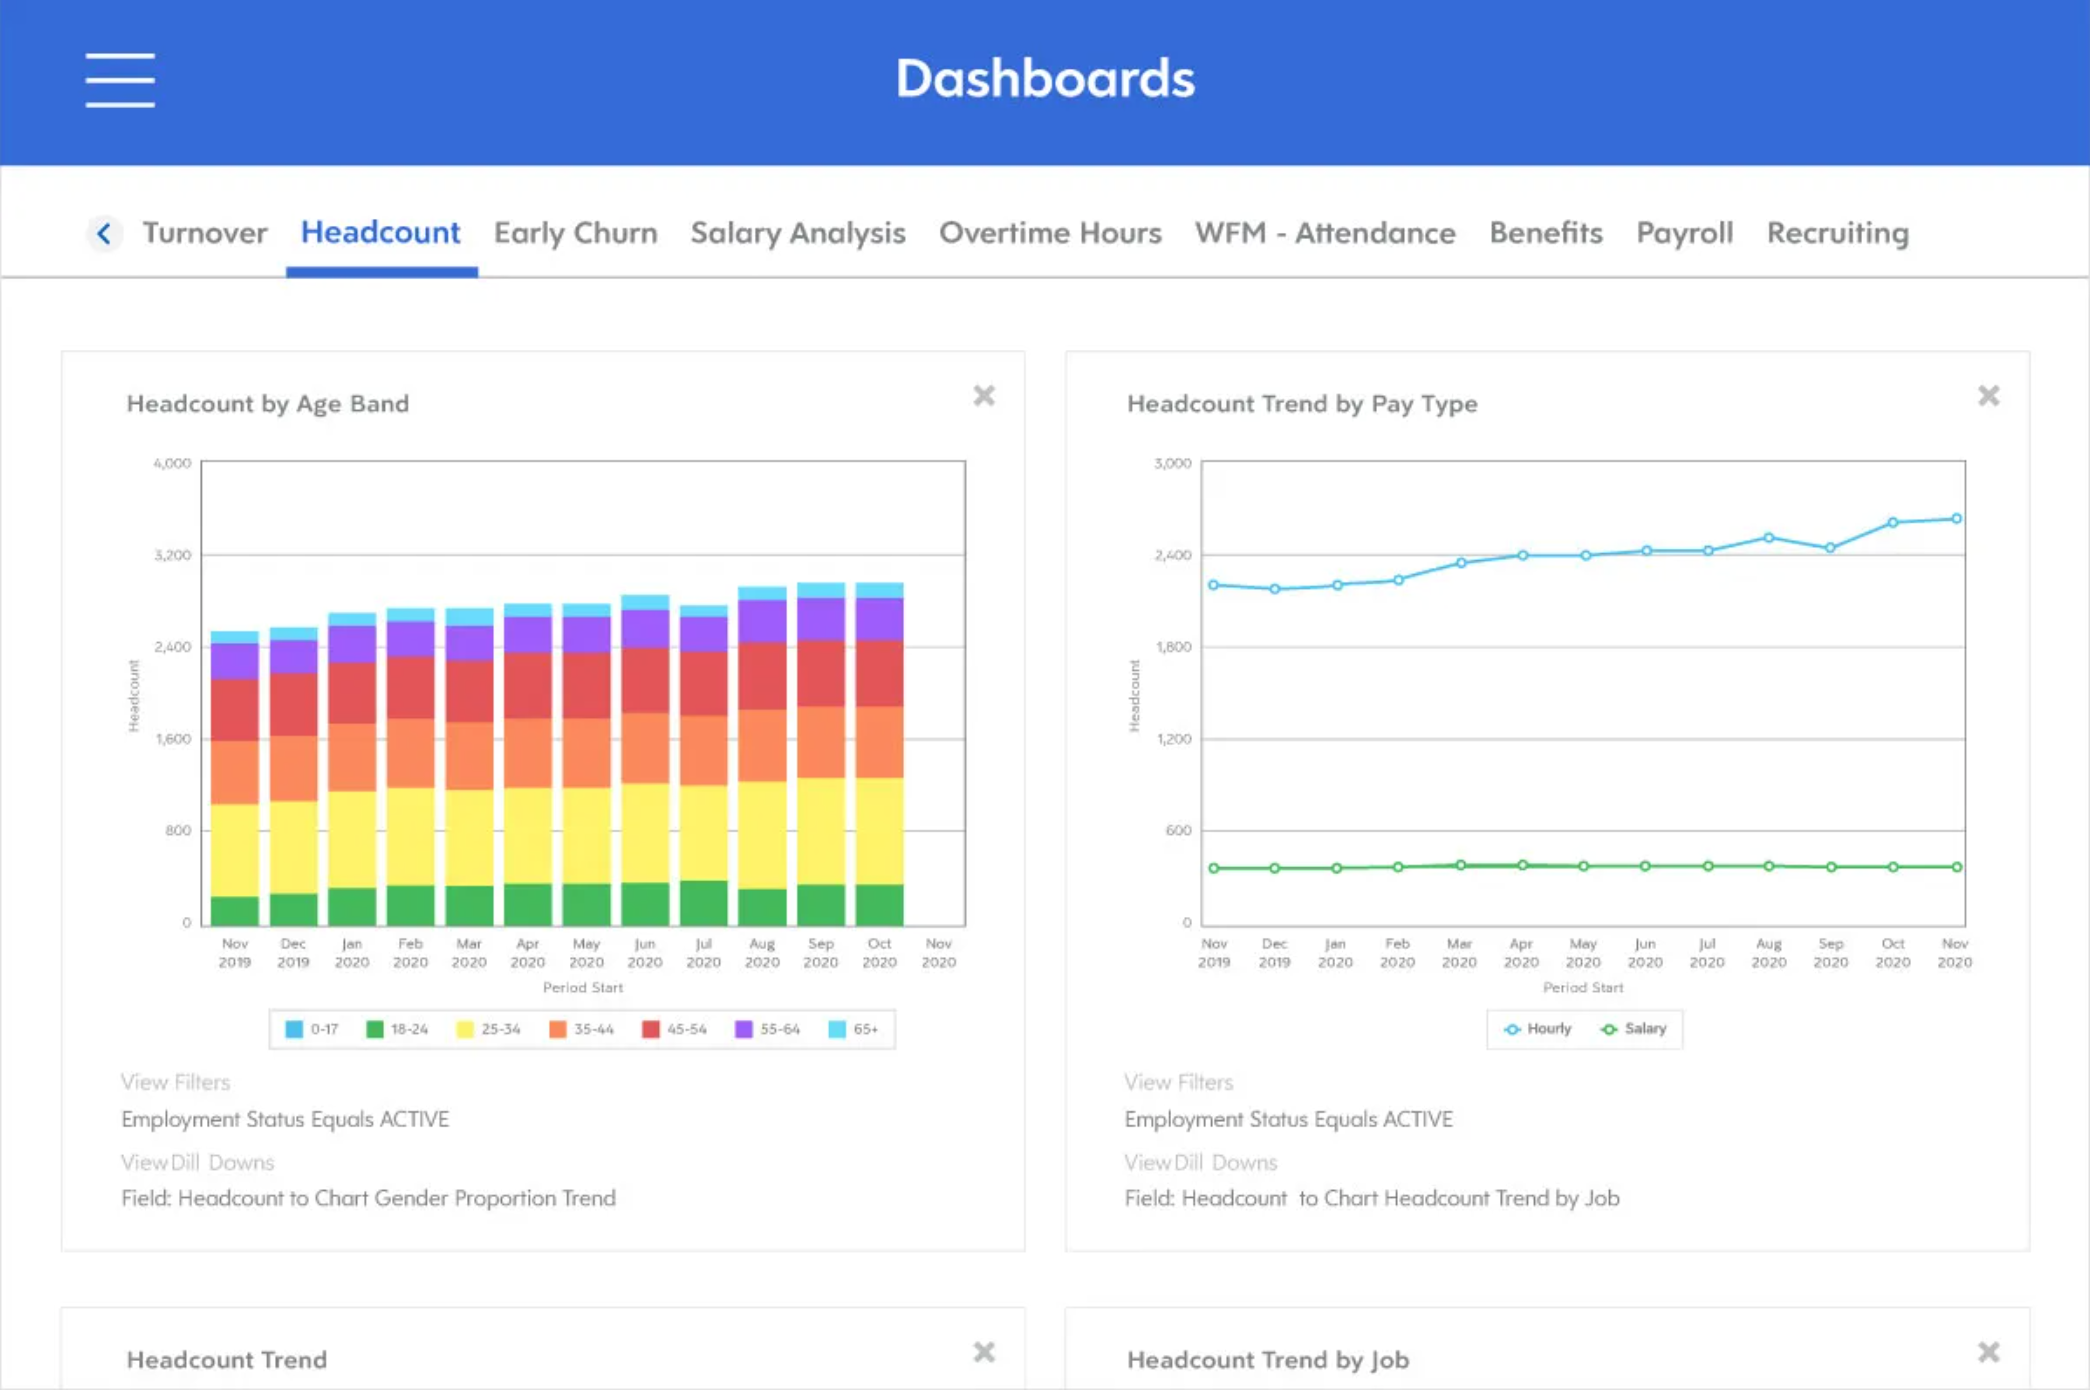Click the 45-54 red legend swatch
Viewport: 2090px width, 1390px height.
[651, 1029]
